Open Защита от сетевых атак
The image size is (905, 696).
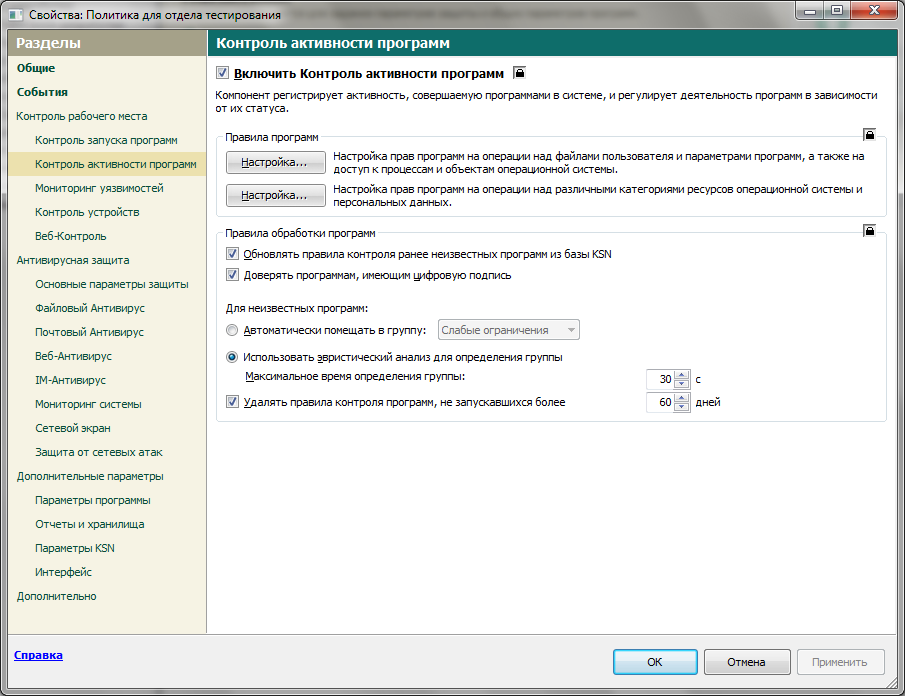[x=99, y=452]
